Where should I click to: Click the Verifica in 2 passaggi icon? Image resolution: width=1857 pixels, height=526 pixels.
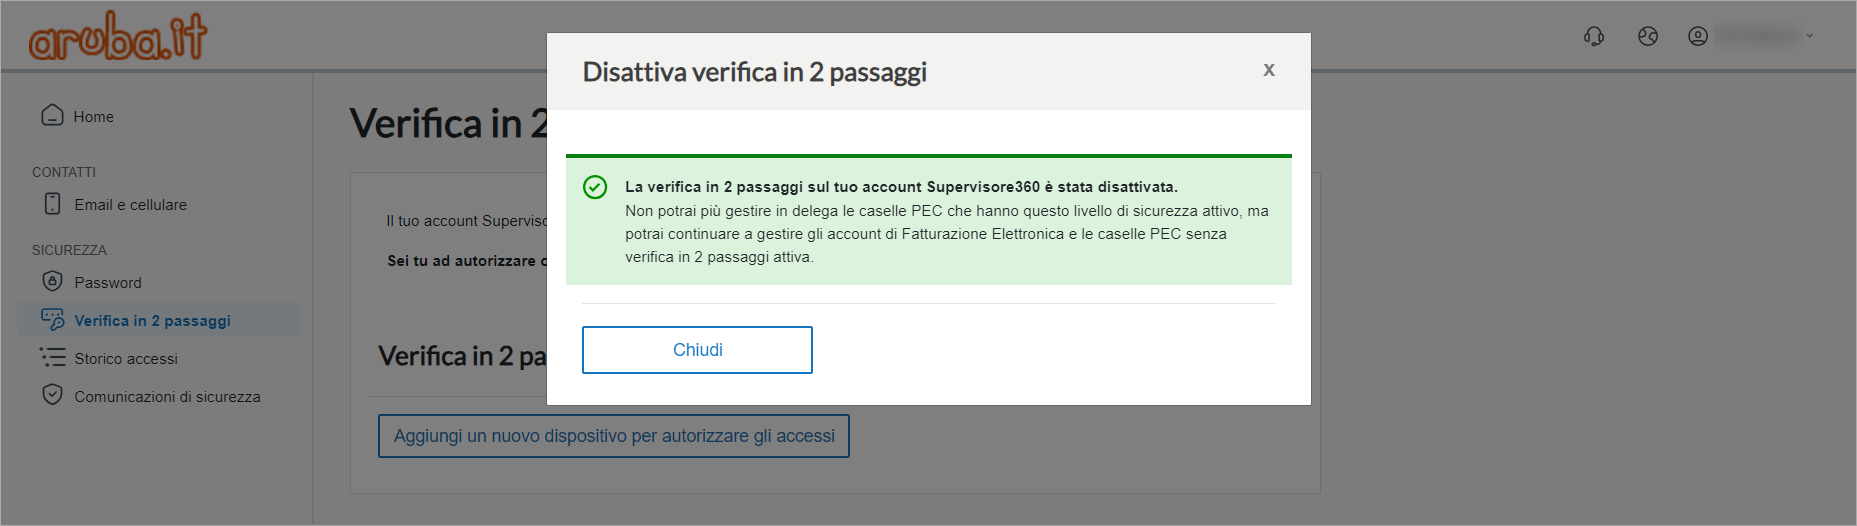point(52,319)
